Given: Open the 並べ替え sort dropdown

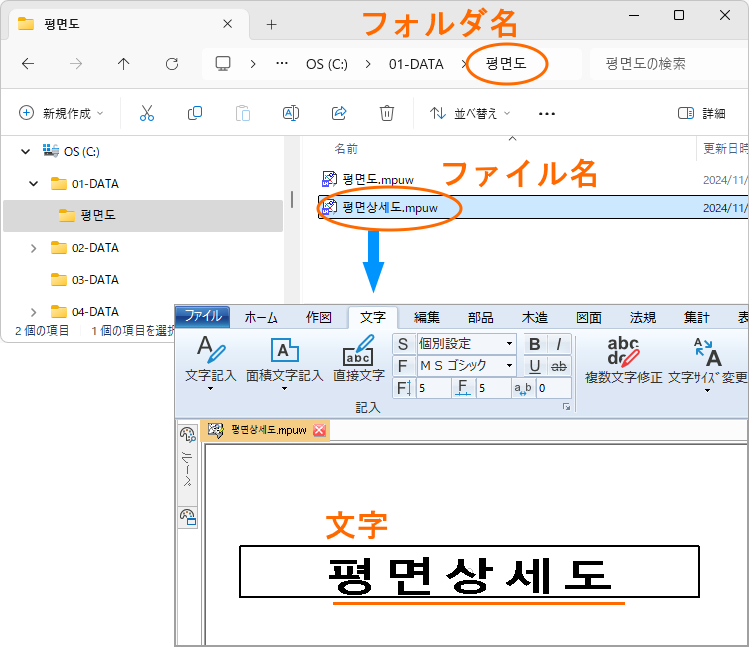Looking at the screenshot, I should (x=470, y=113).
